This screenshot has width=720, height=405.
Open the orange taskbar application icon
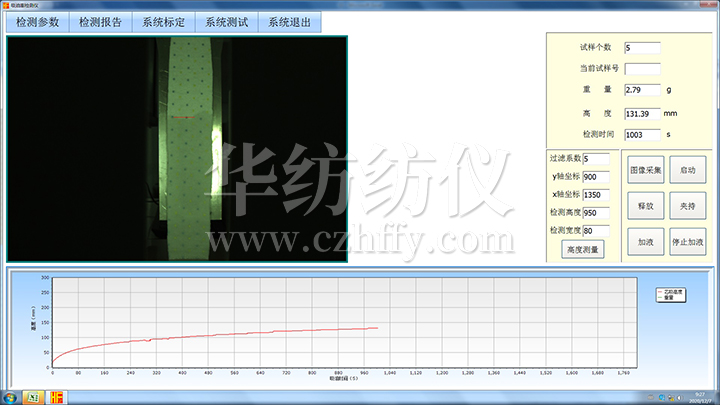(58, 397)
